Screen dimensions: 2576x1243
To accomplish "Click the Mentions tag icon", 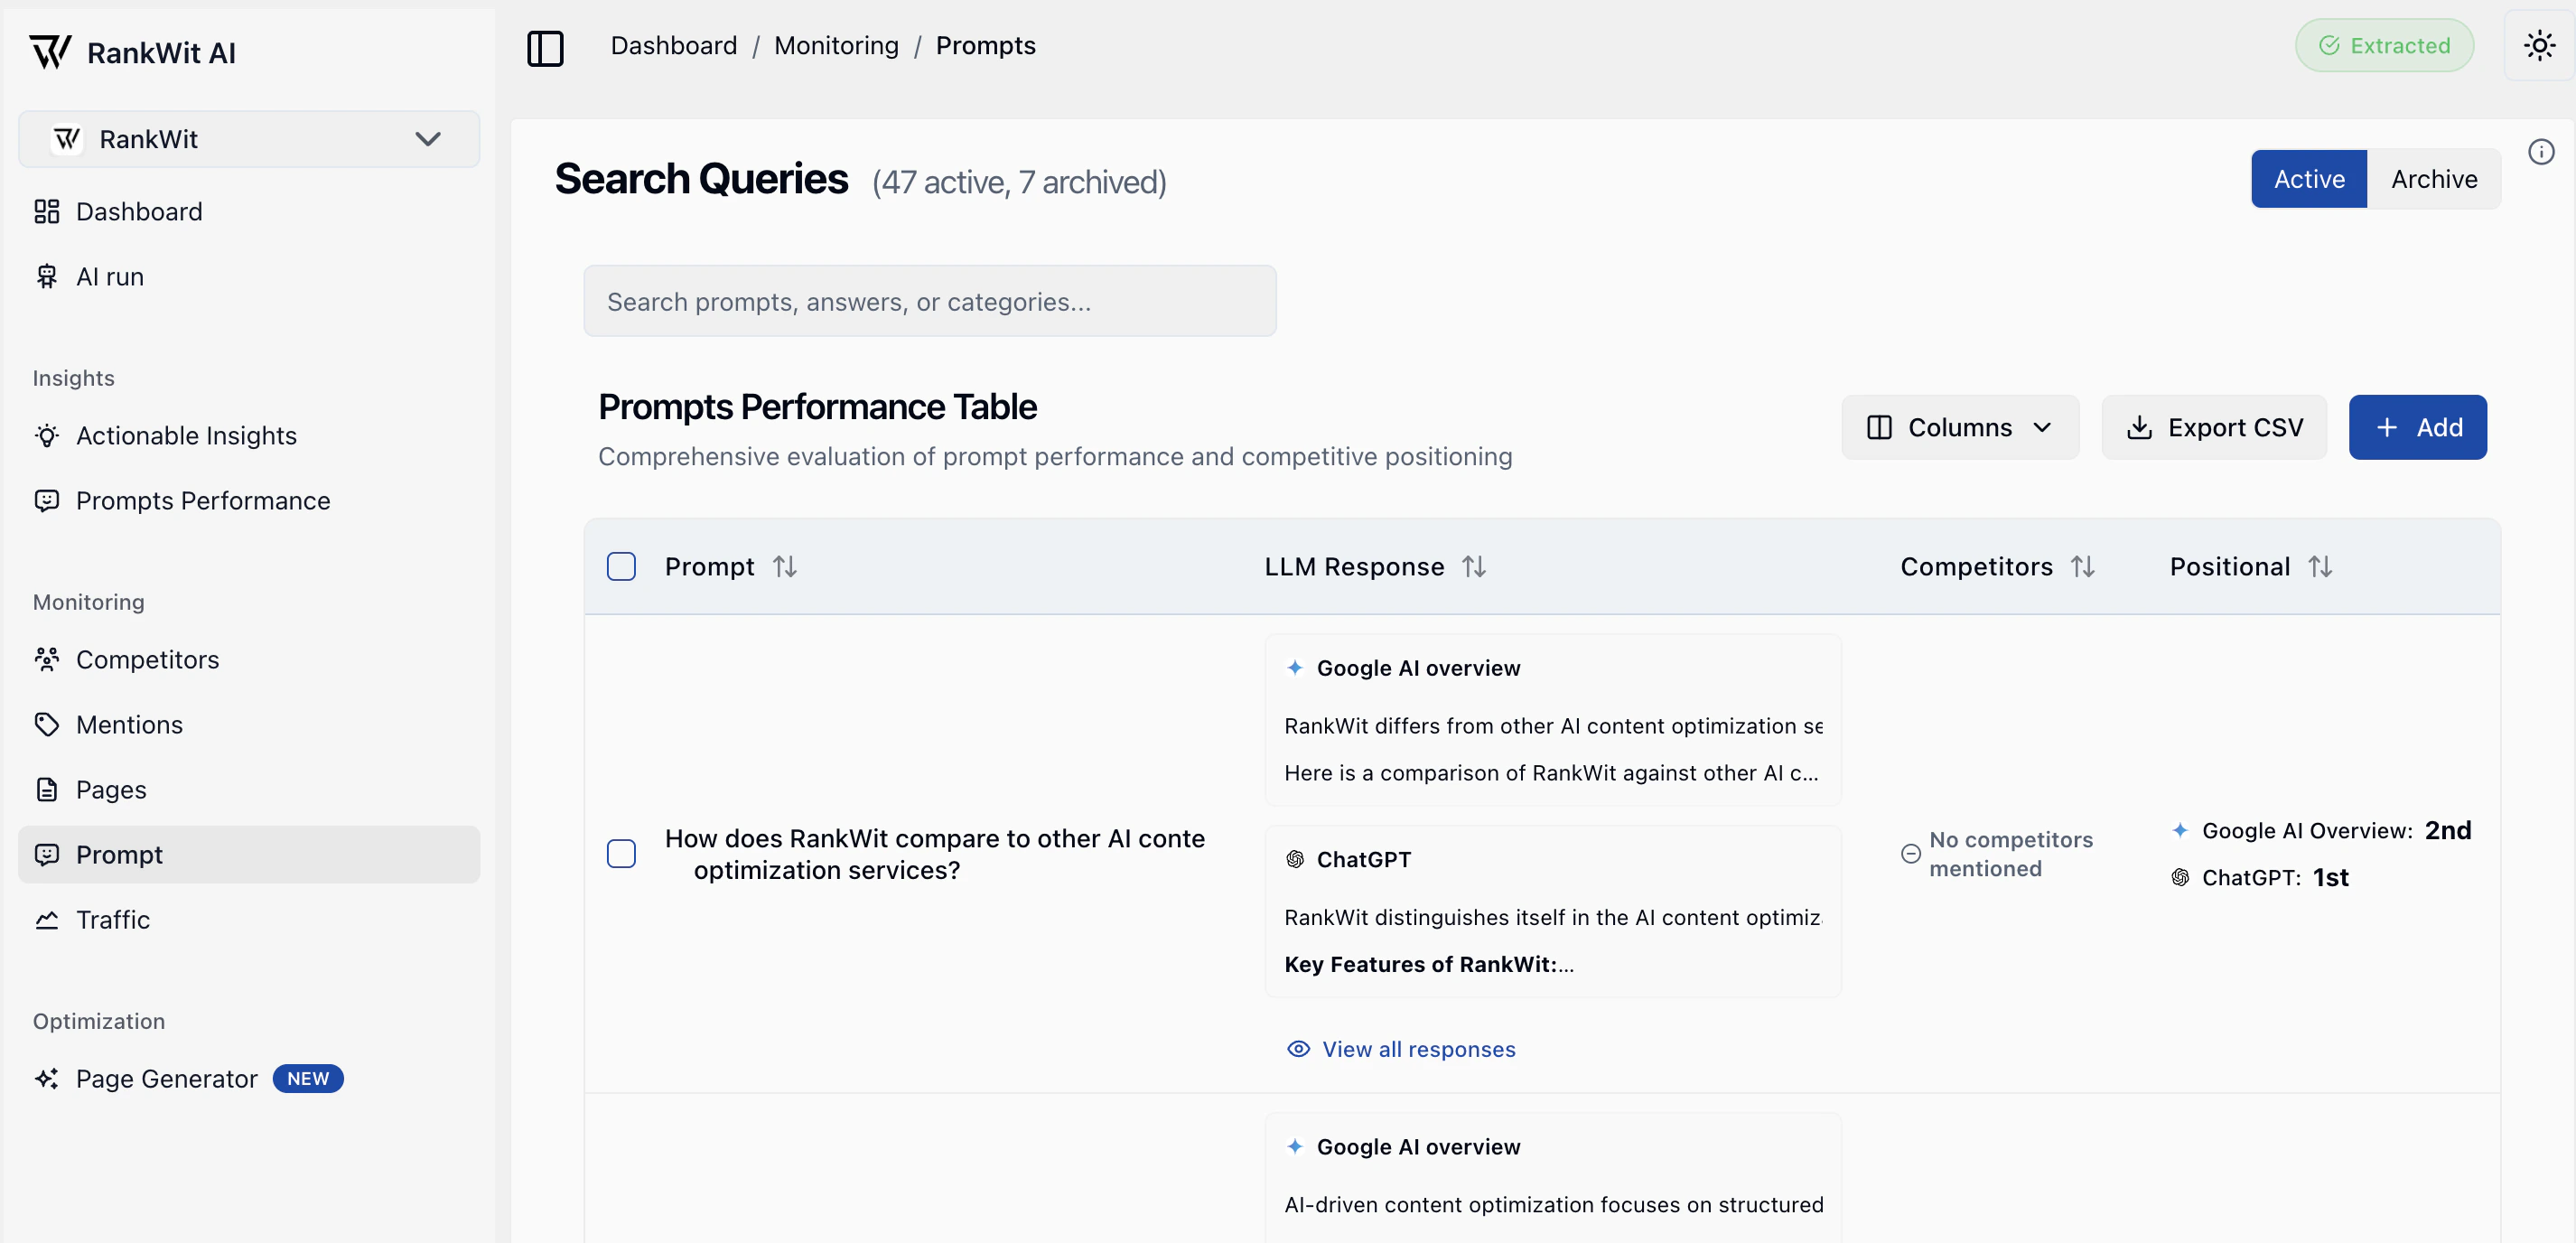I will [47, 724].
